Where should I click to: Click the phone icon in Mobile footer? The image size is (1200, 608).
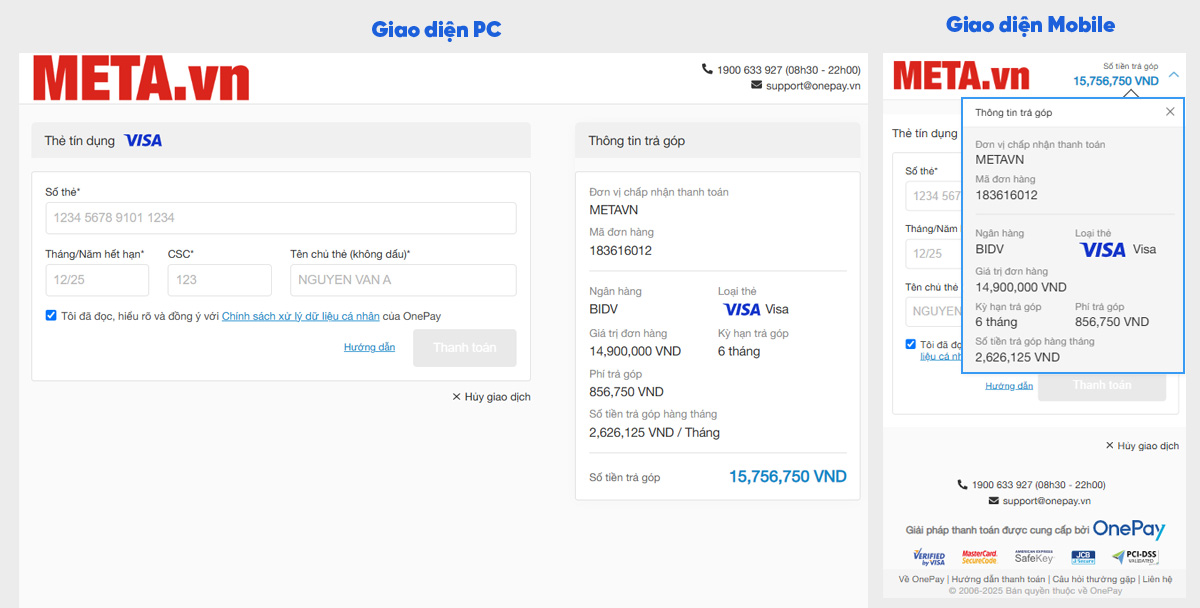pos(963,485)
